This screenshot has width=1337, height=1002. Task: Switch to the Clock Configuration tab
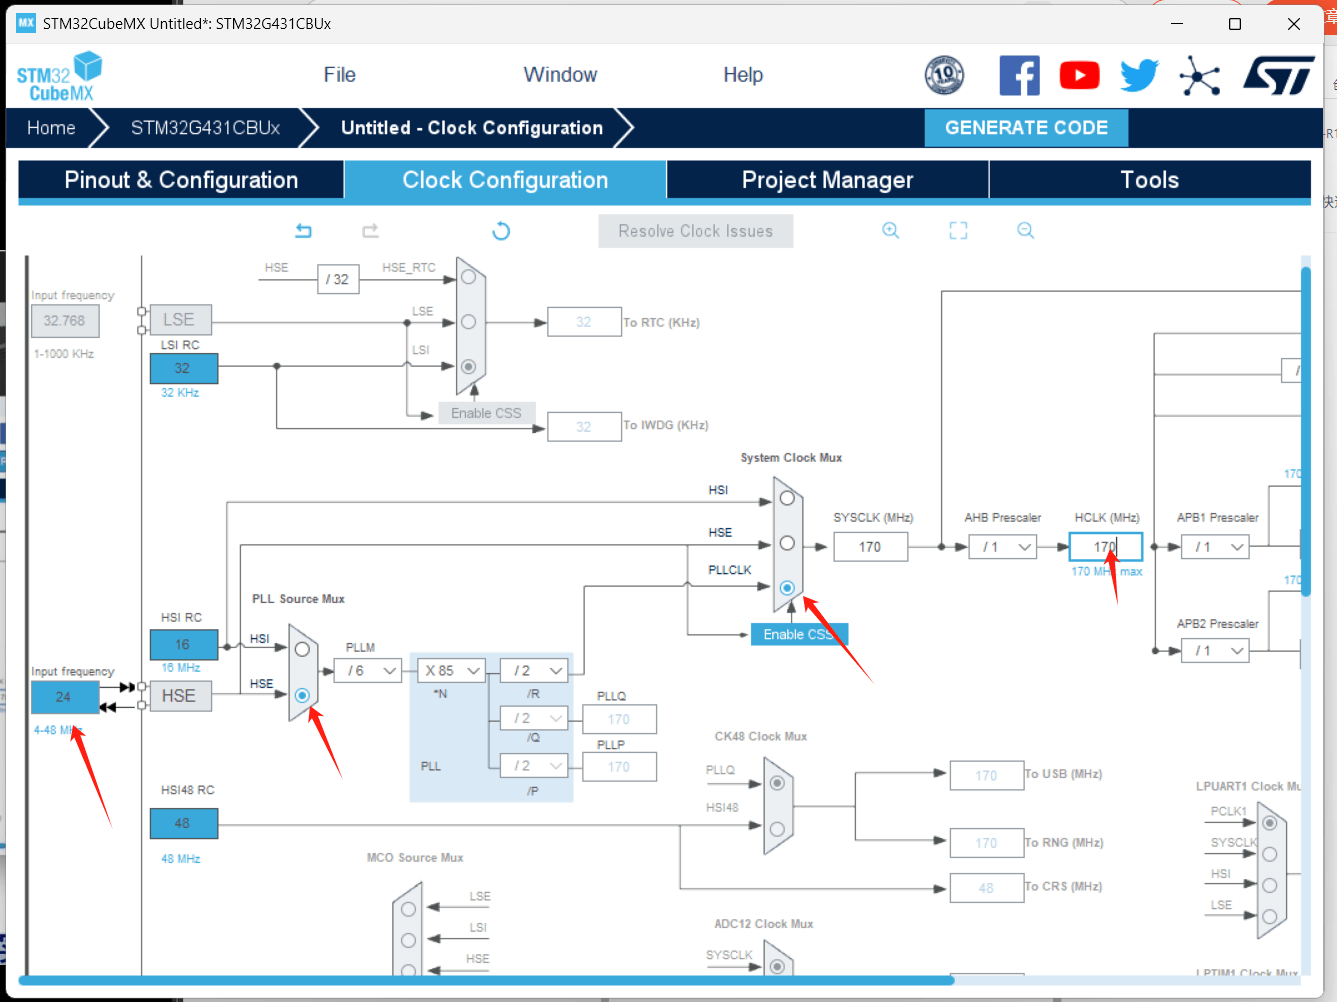point(505,180)
